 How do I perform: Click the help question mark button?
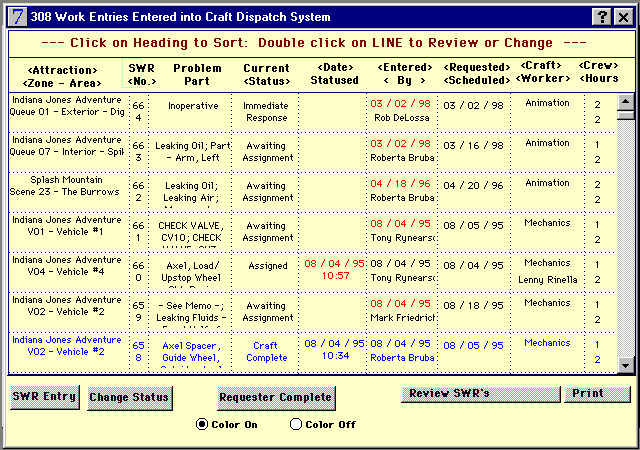click(602, 17)
